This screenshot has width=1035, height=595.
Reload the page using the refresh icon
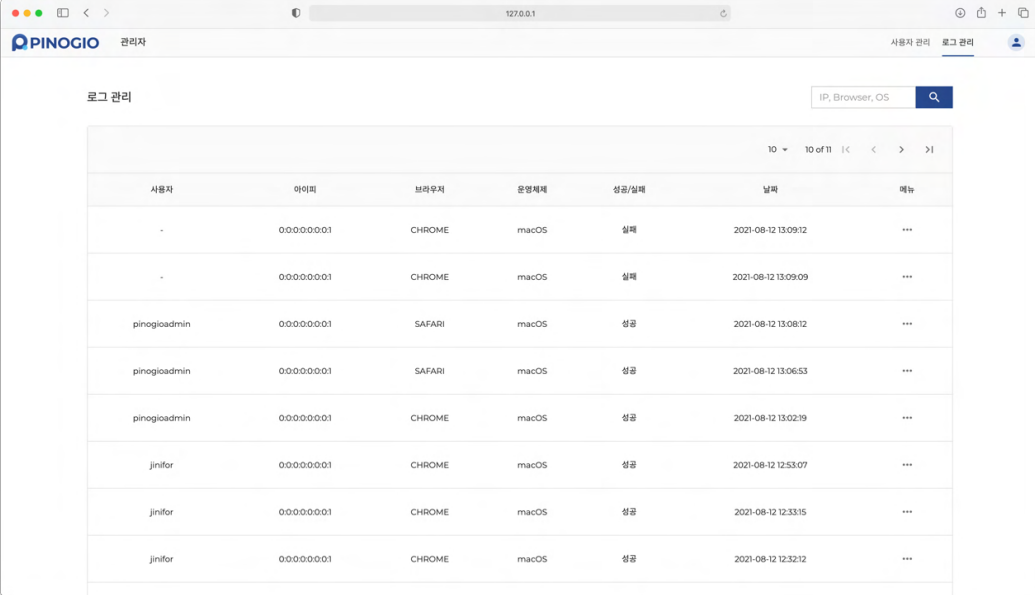(723, 13)
